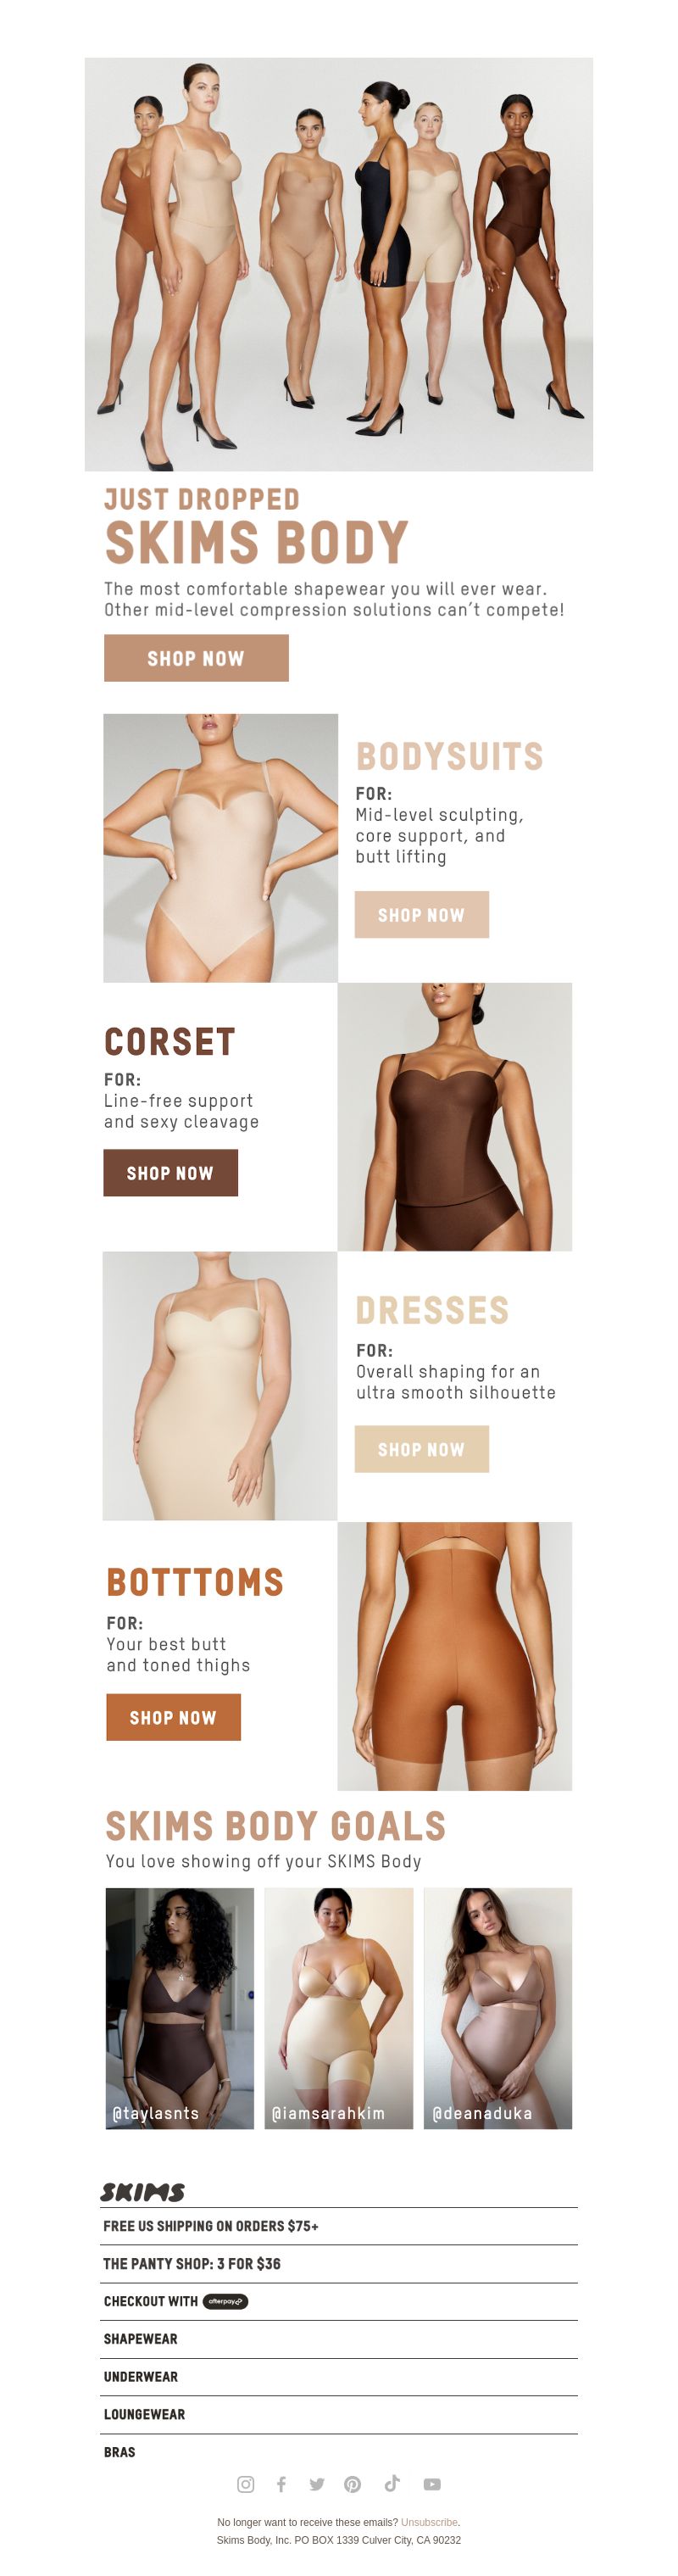This screenshot has height=2576, width=678.
Task: Open the Shapewear footer menu item
Action: 339,2339
